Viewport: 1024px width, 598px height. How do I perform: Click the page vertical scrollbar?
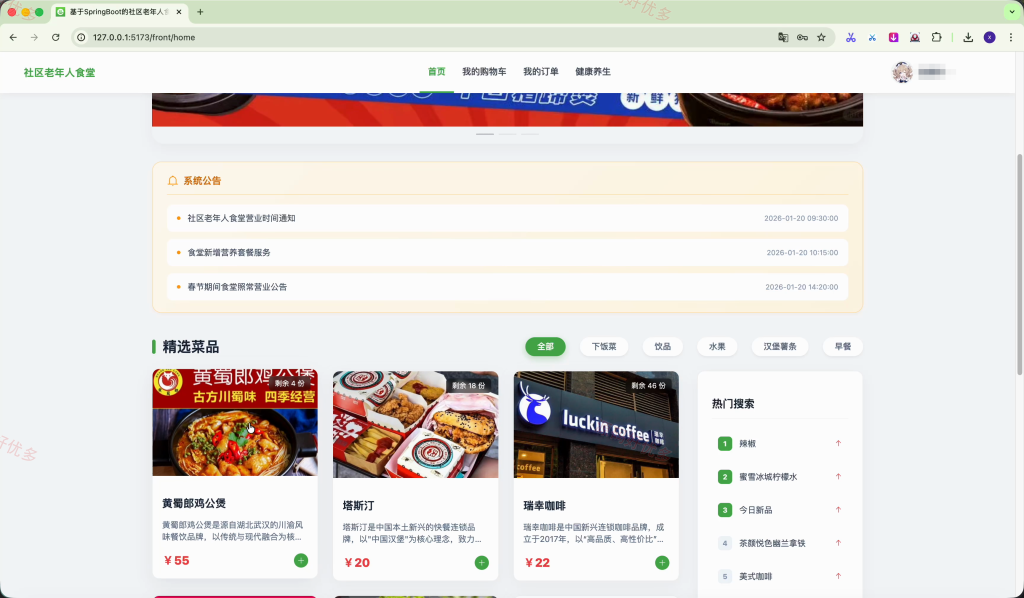(1019, 264)
